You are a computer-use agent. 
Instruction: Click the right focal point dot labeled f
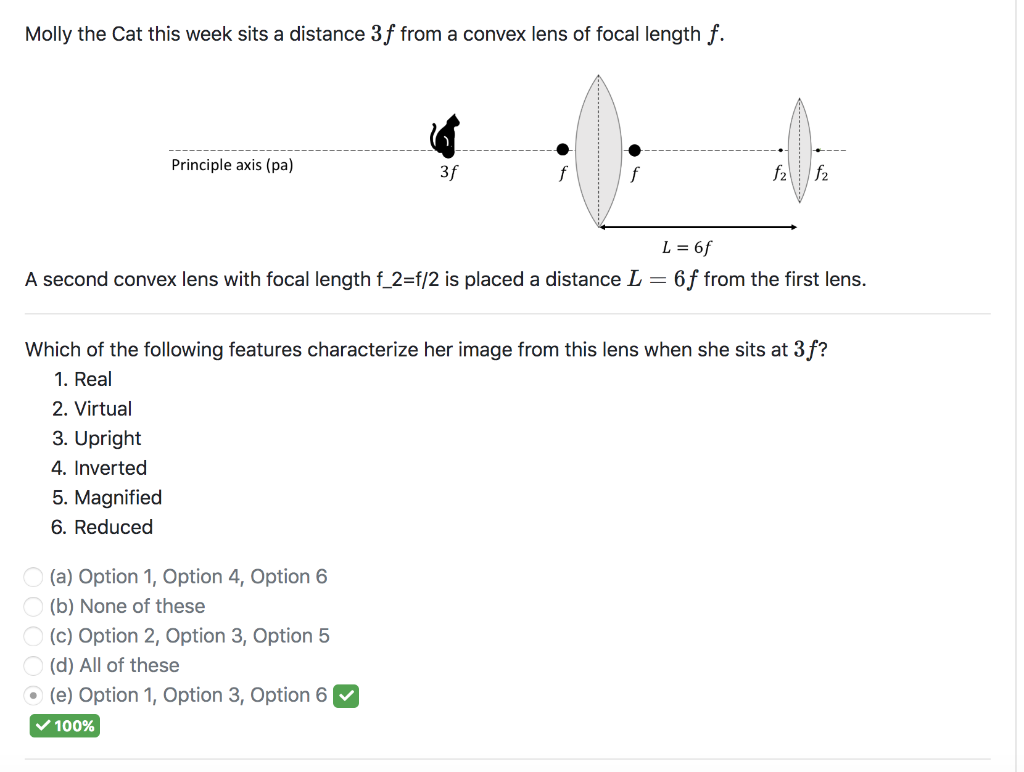click(634, 150)
